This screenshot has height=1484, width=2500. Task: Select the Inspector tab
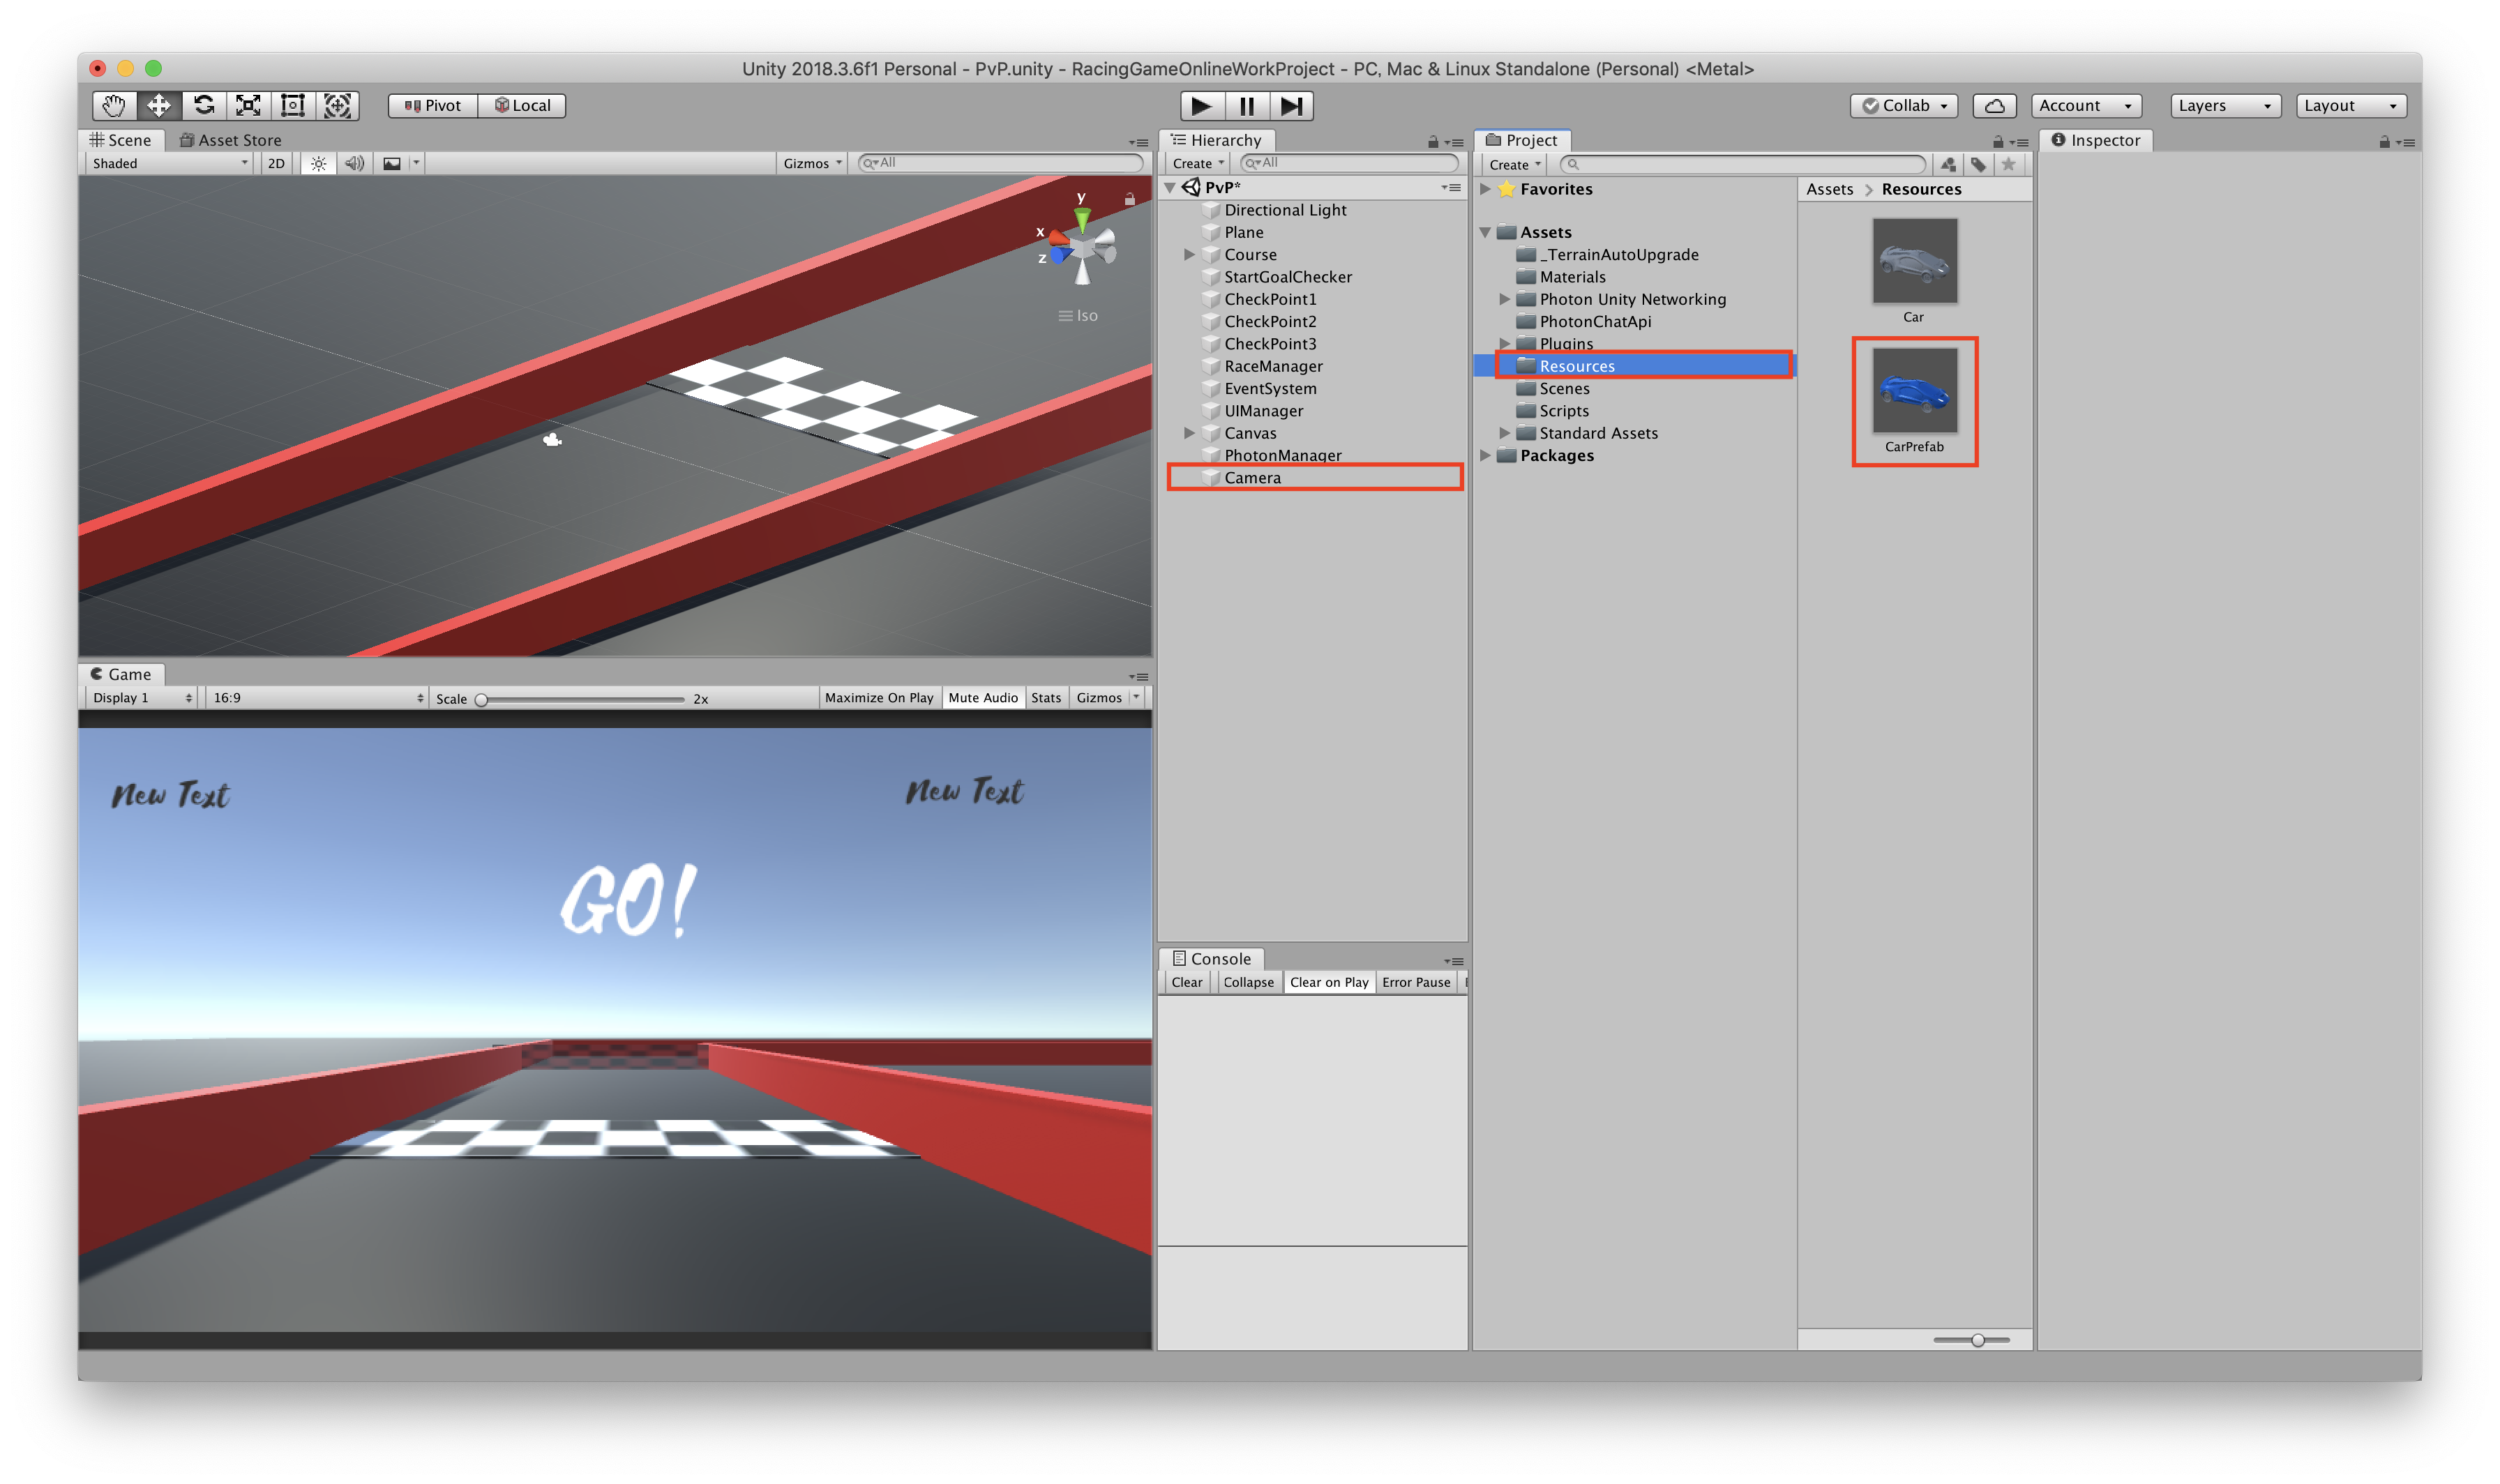tap(2096, 140)
